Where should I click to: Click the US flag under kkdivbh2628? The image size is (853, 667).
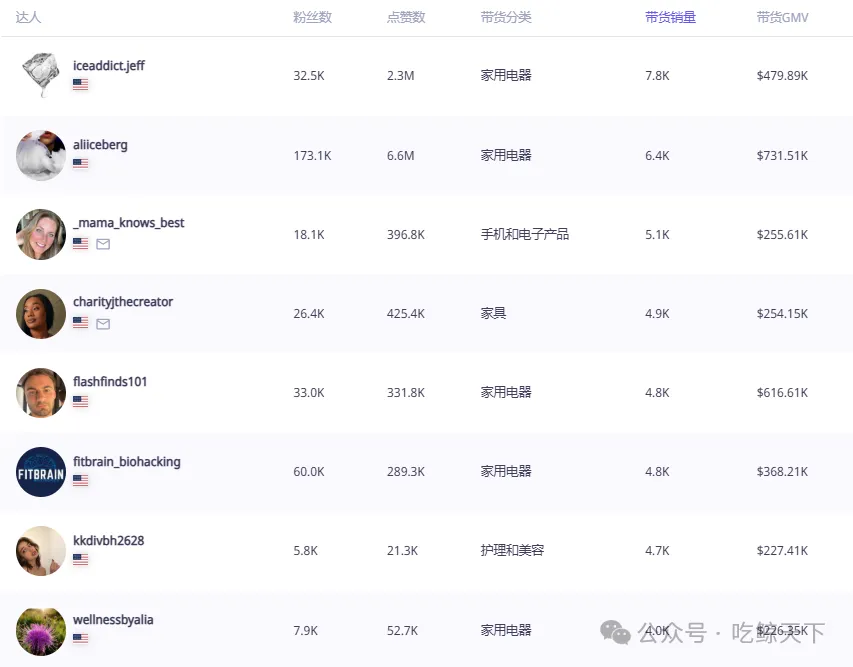81,559
